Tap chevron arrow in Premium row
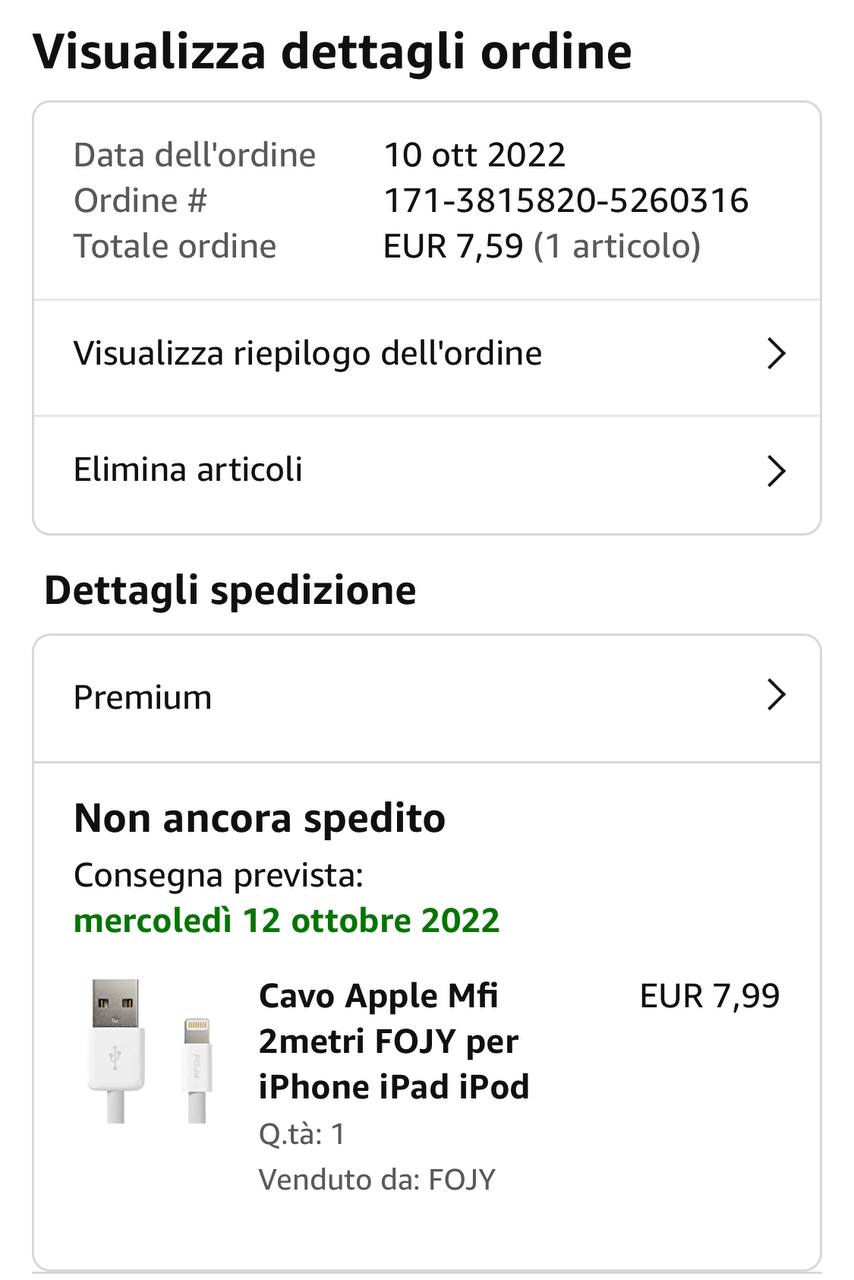Viewport: 854px width, 1280px height. pyautogui.click(x=776, y=695)
